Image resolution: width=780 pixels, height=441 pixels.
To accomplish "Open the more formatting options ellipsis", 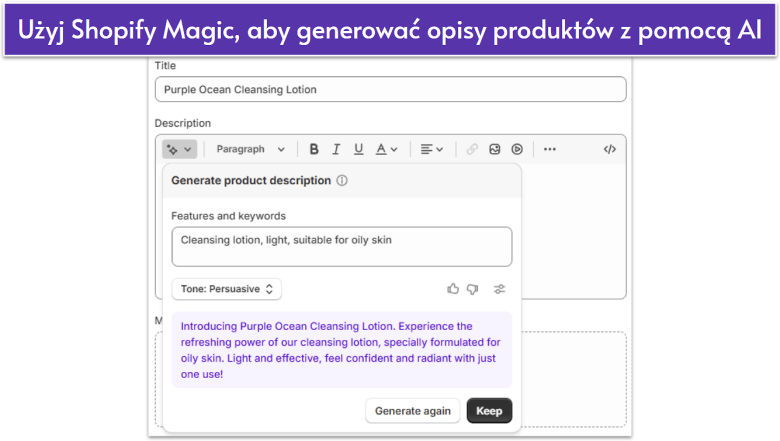I will click(550, 149).
